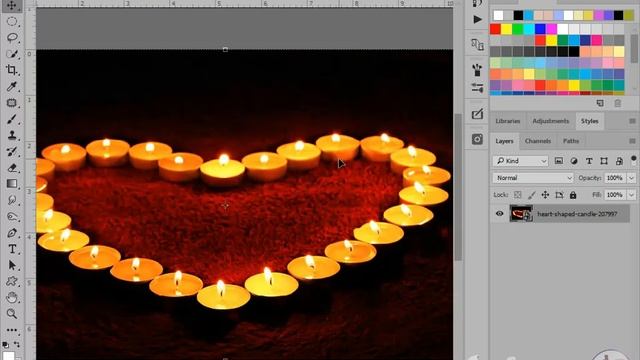Select the Dodge tool

pos(11,216)
